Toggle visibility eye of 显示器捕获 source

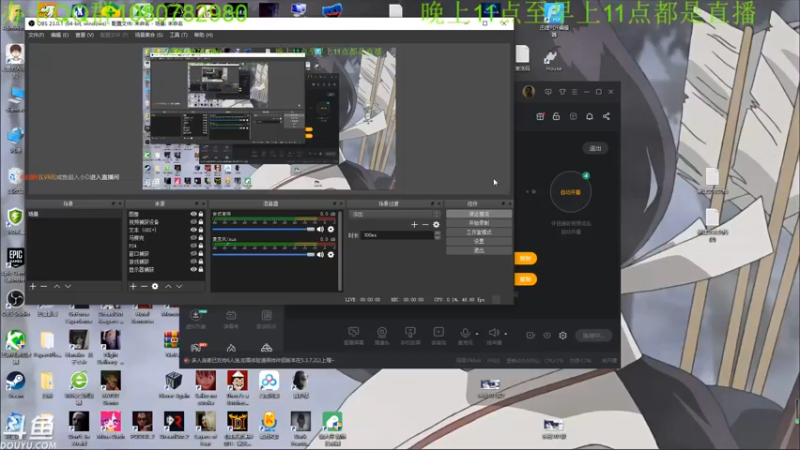(193, 269)
